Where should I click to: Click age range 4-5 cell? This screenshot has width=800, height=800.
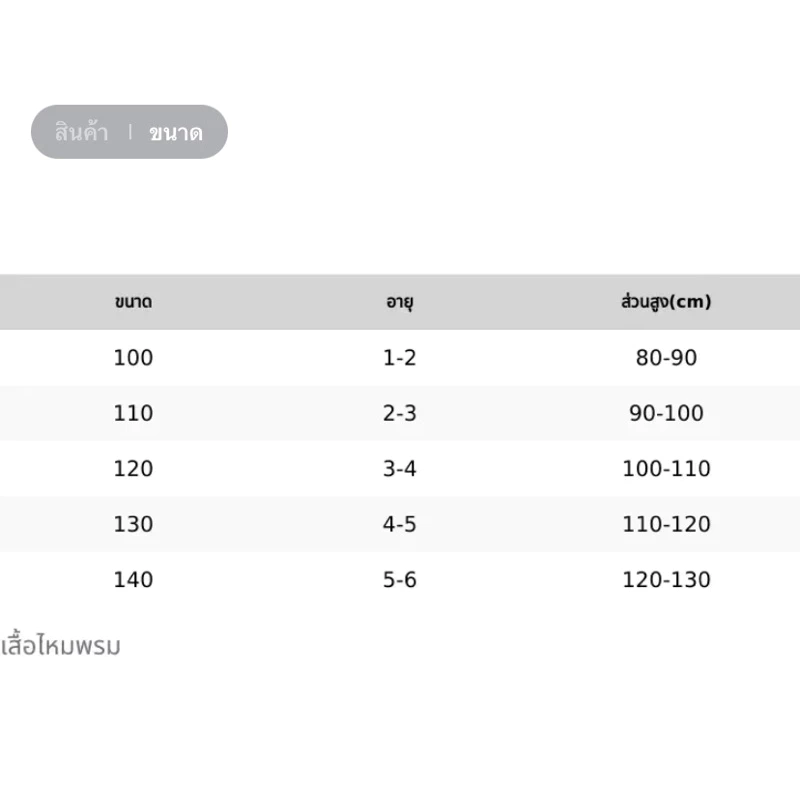tap(399, 524)
